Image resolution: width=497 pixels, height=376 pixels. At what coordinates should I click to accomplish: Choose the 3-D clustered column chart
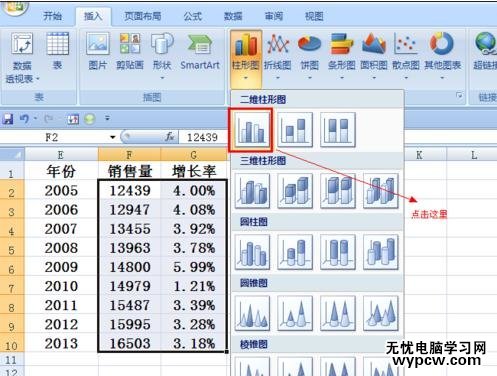252,191
